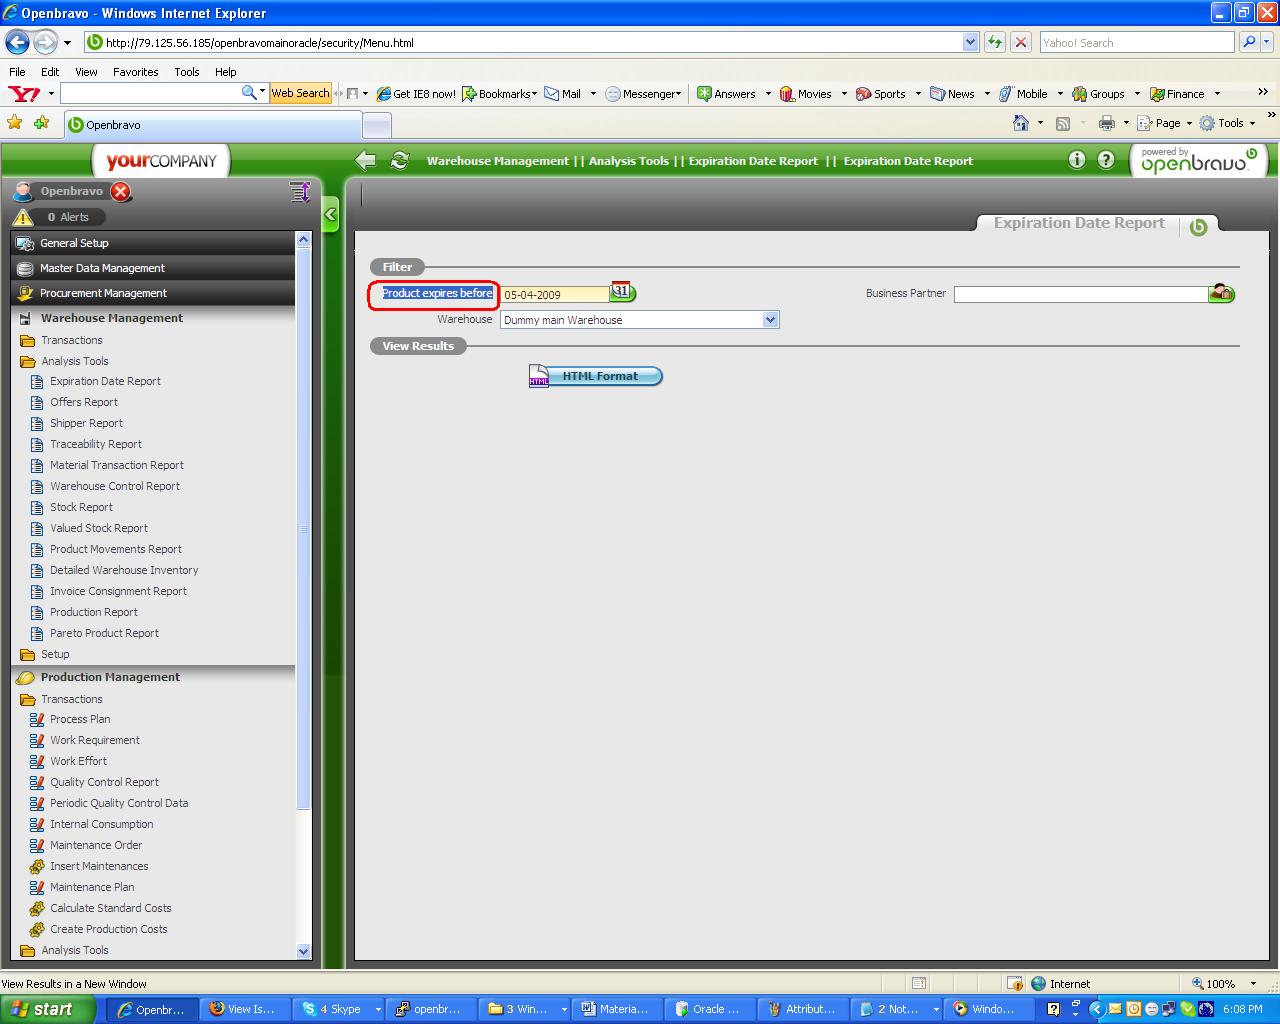Click the Yahoo Web Search button
The image size is (1280, 1024).
point(300,93)
